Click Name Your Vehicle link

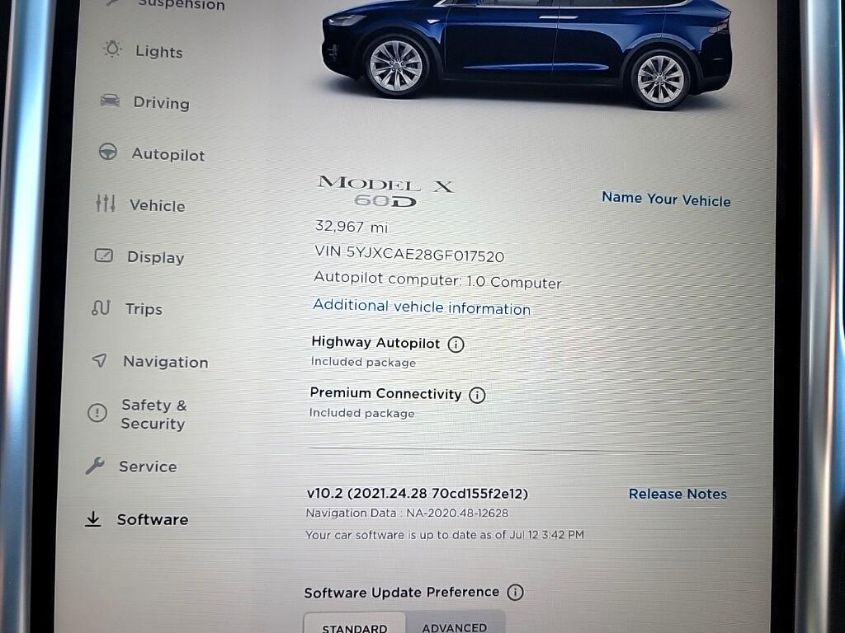666,199
